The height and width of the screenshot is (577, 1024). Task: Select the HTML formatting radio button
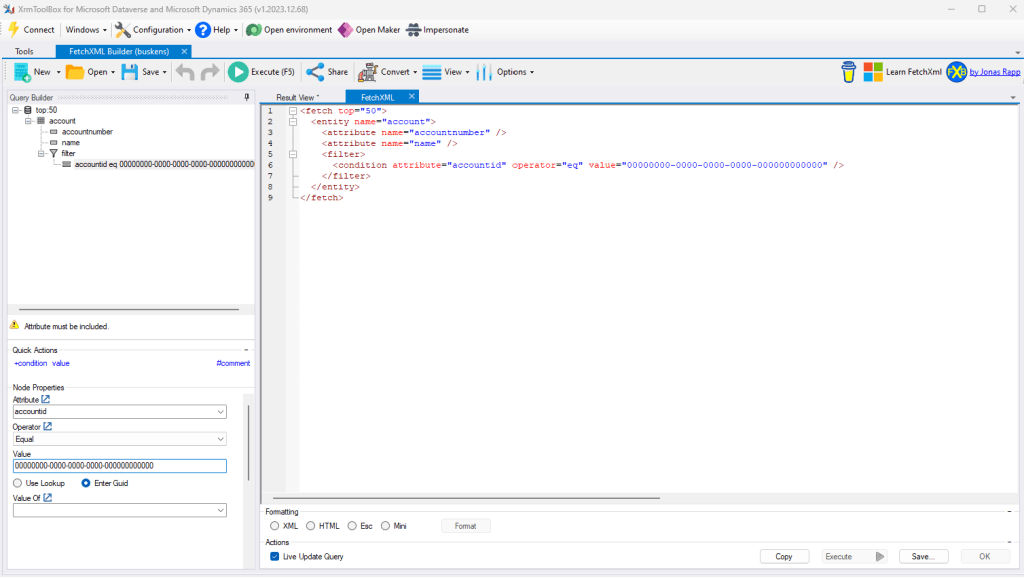click(311, 525)
